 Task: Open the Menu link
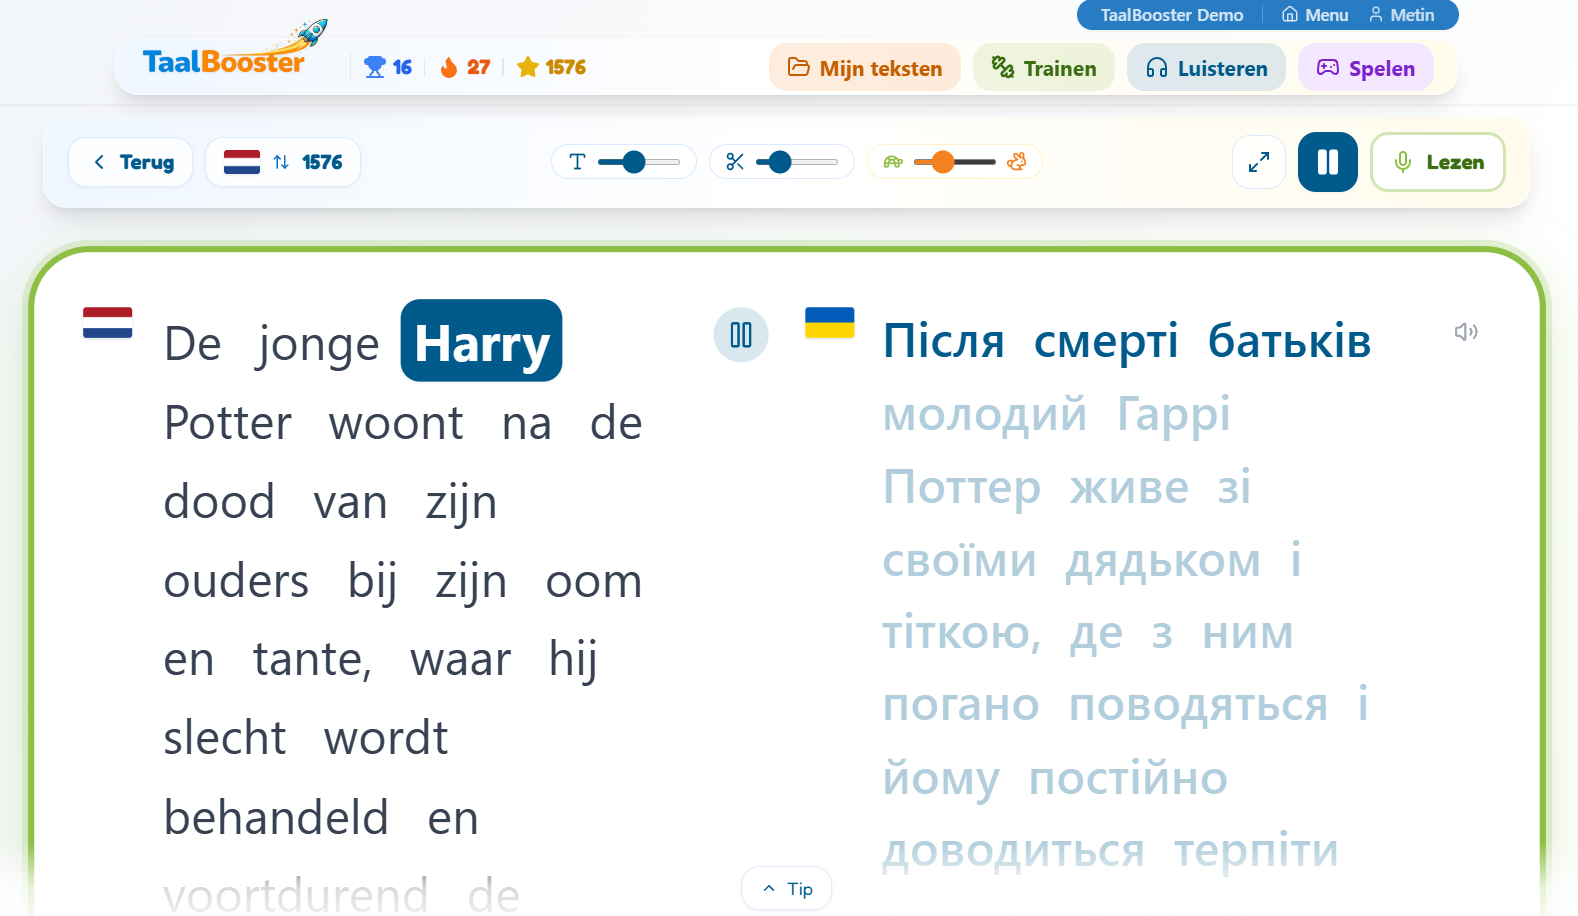coord(1315,15)
